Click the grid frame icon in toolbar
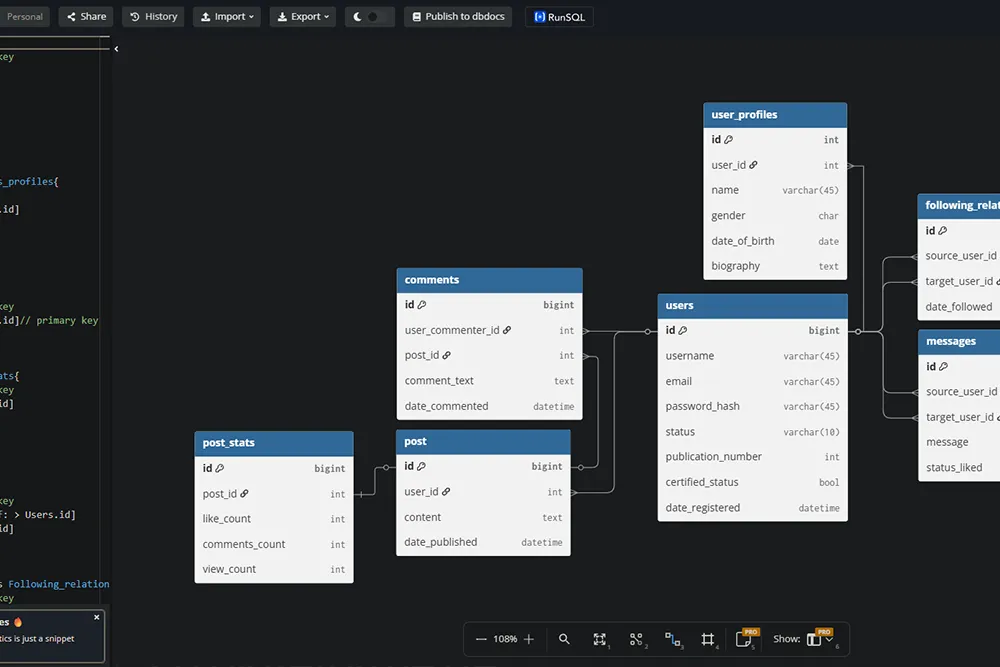The width and height of the screenshot is (1000, 667). pyautogui.click(x=708, y=639)
